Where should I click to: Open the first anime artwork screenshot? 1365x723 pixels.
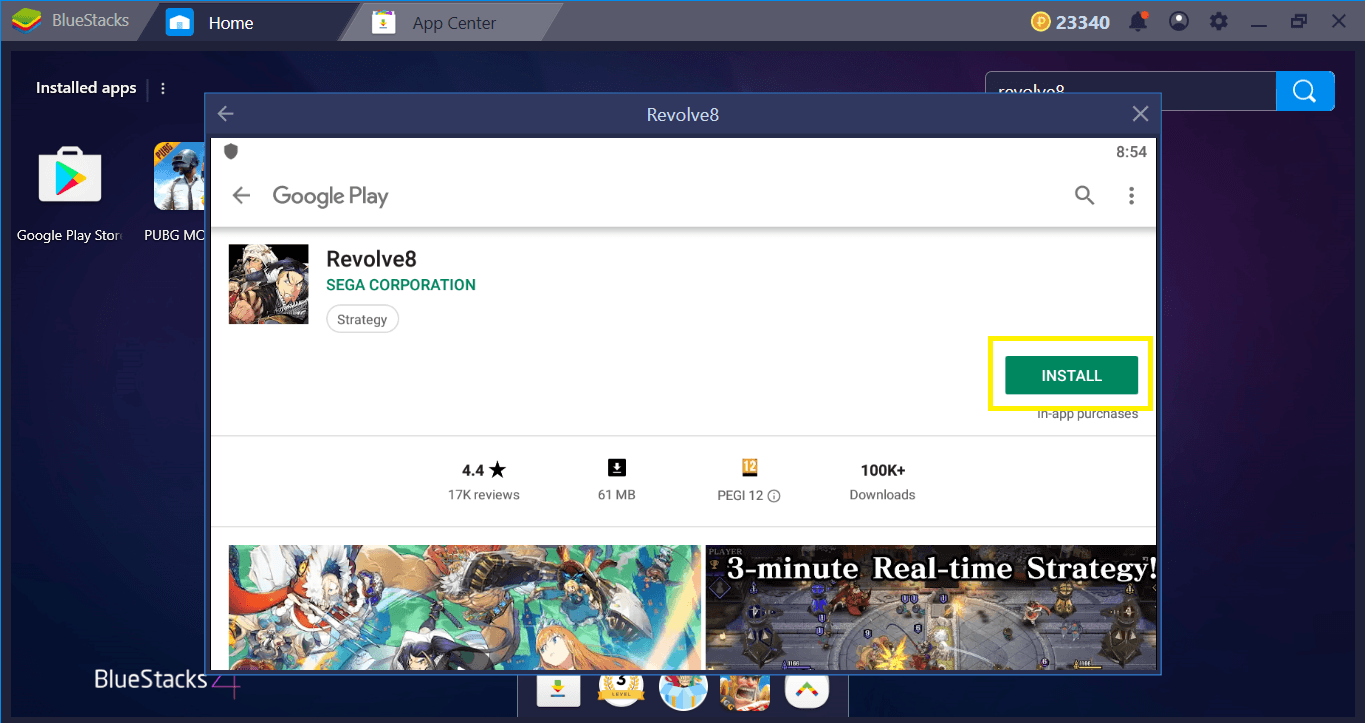[x=464, y=607]
